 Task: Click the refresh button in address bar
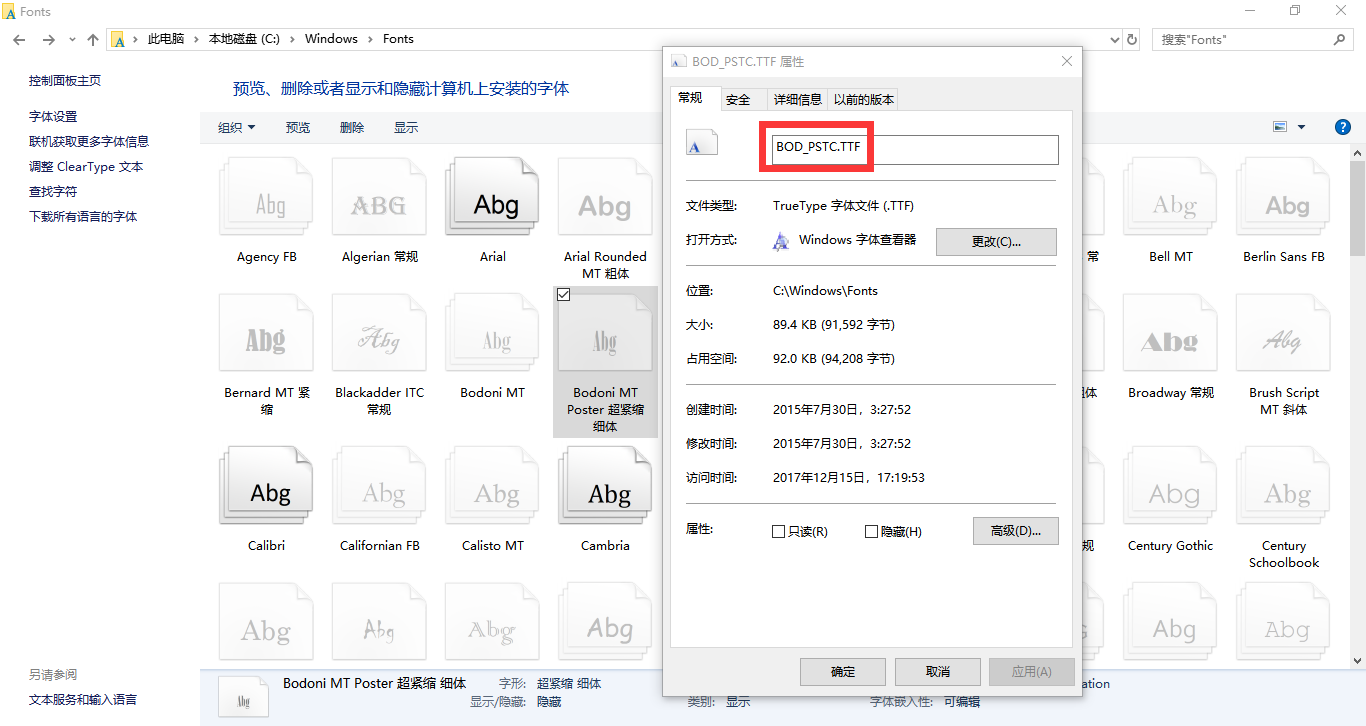click(x=1132, y=39)
